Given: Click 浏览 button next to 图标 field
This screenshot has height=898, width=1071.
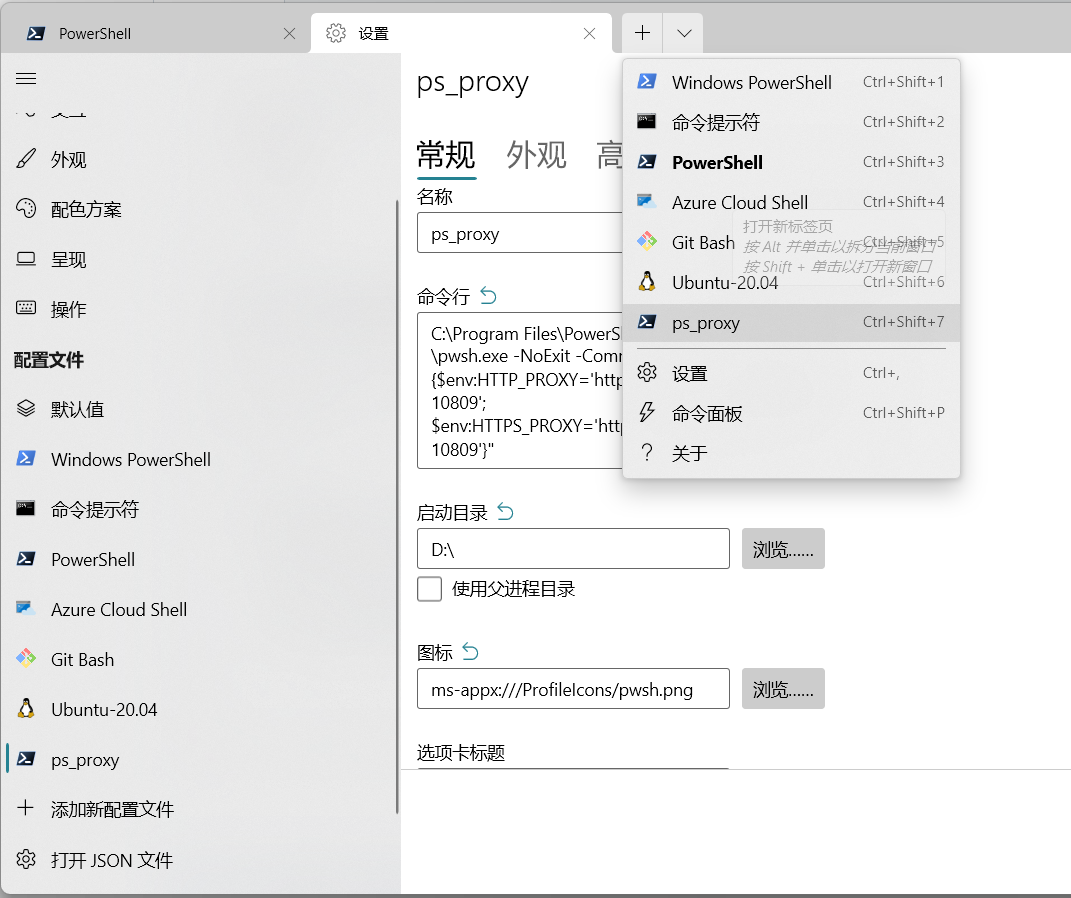Looking at the screenshot, I should [x=783, y=688].
